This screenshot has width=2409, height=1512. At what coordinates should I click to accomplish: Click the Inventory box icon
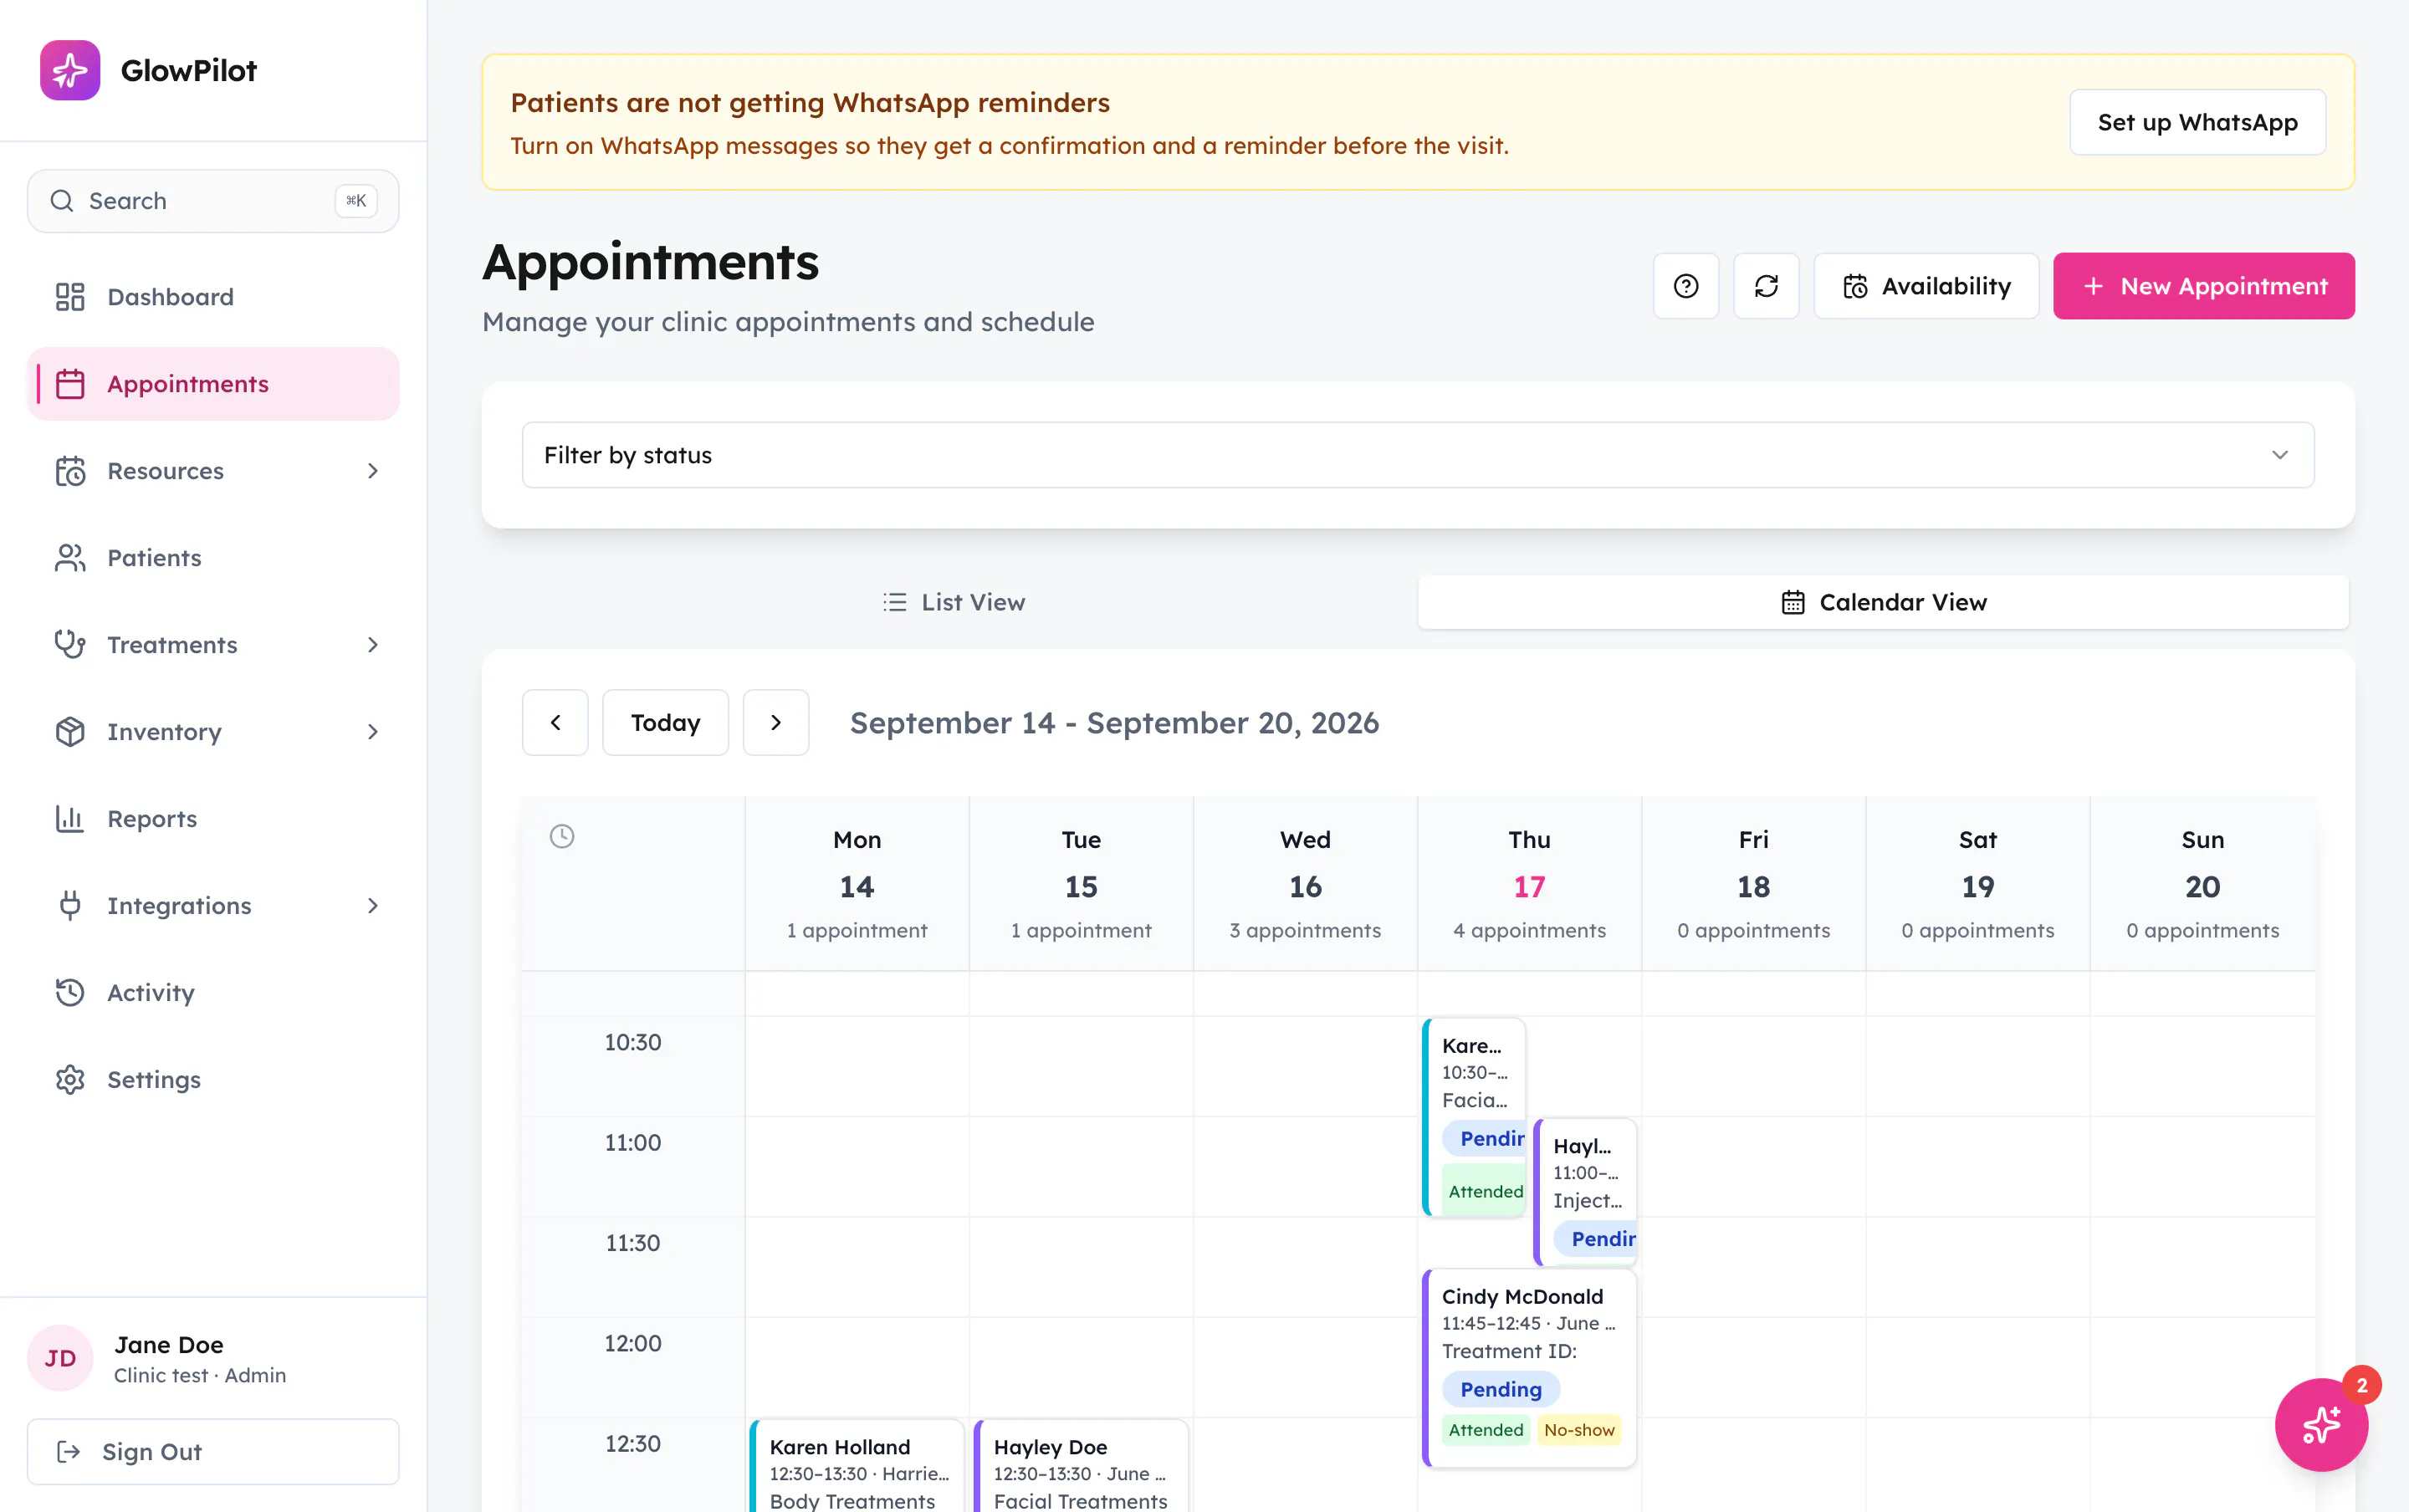[x=70, y=732]
